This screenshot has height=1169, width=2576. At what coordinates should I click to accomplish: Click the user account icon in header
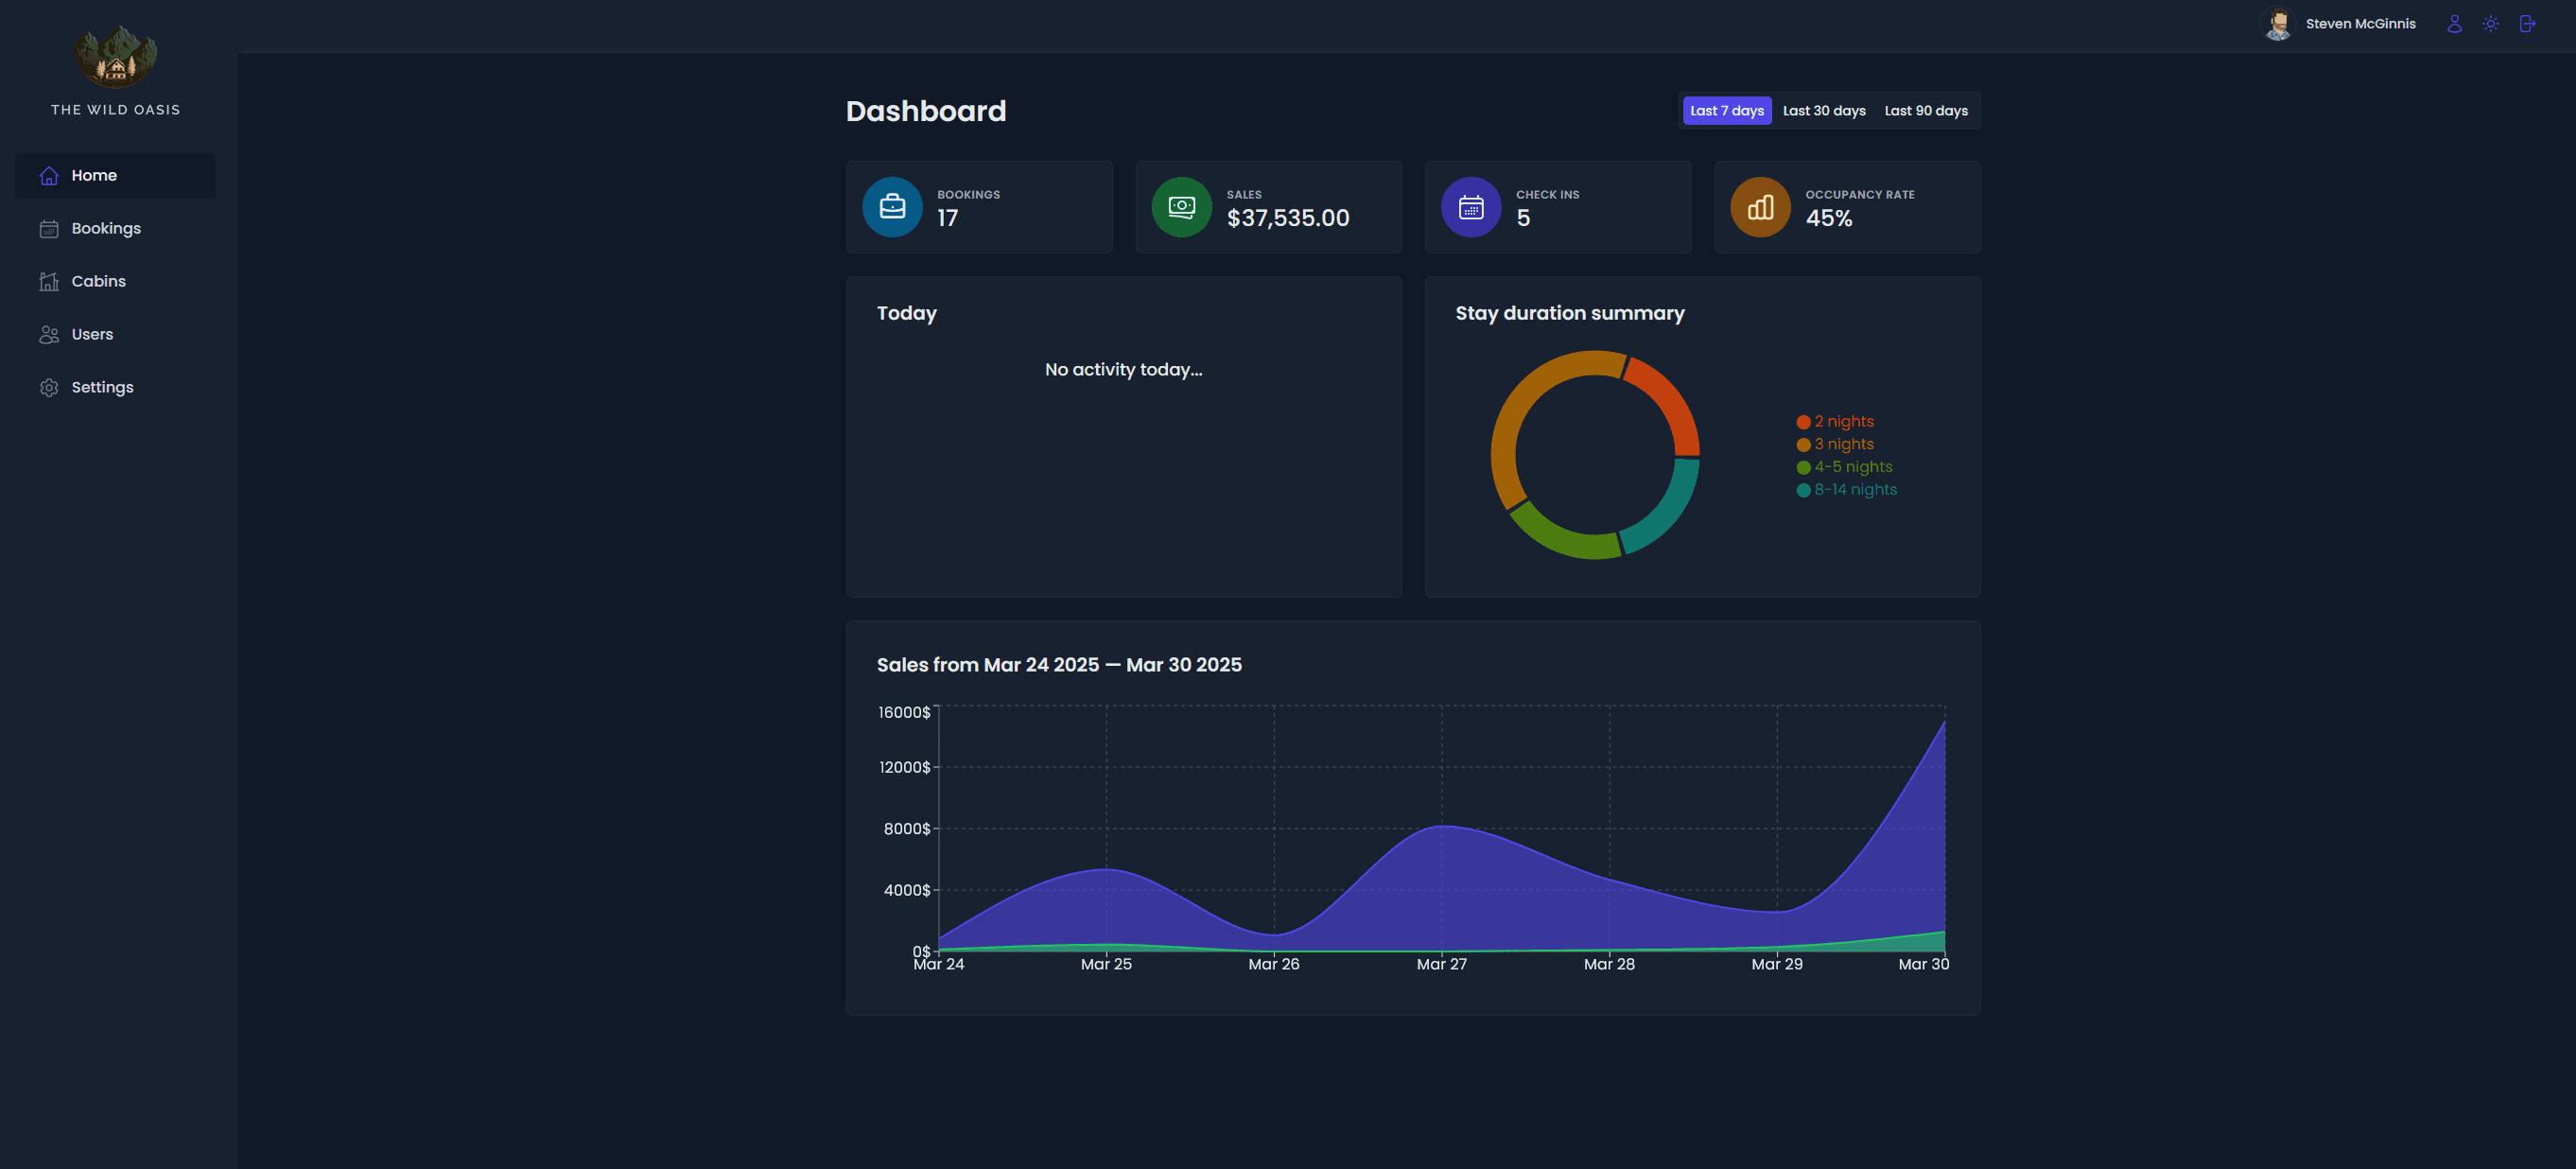[x=2454, y=24]
